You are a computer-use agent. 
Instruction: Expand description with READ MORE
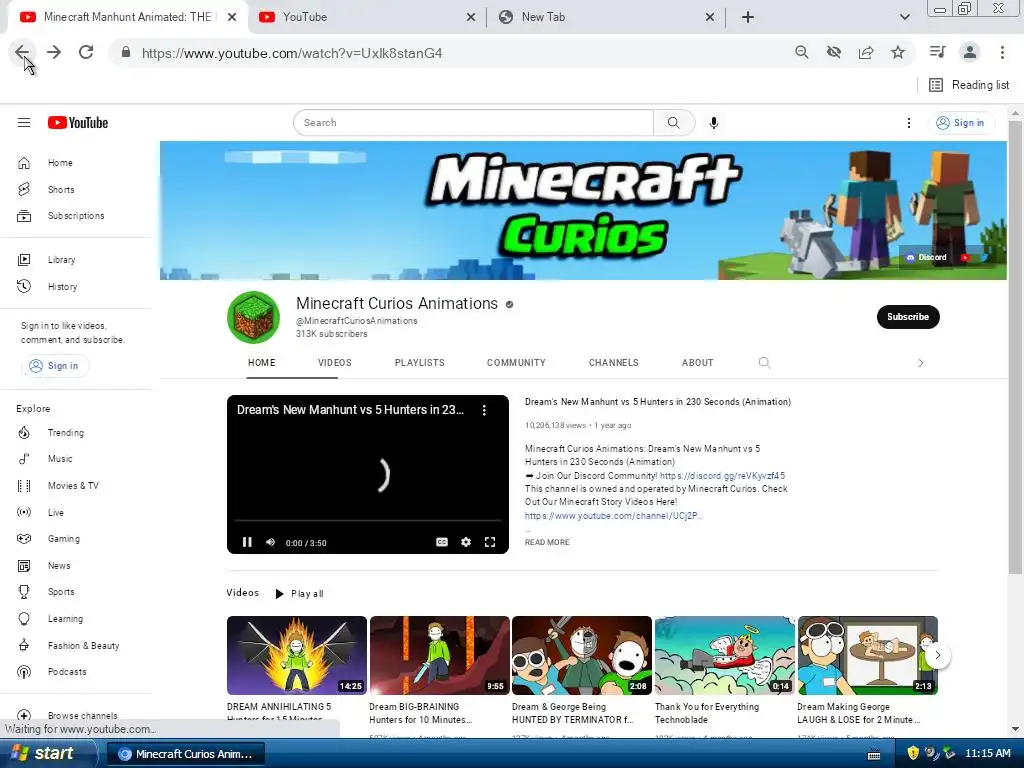[x=547, y=543]
